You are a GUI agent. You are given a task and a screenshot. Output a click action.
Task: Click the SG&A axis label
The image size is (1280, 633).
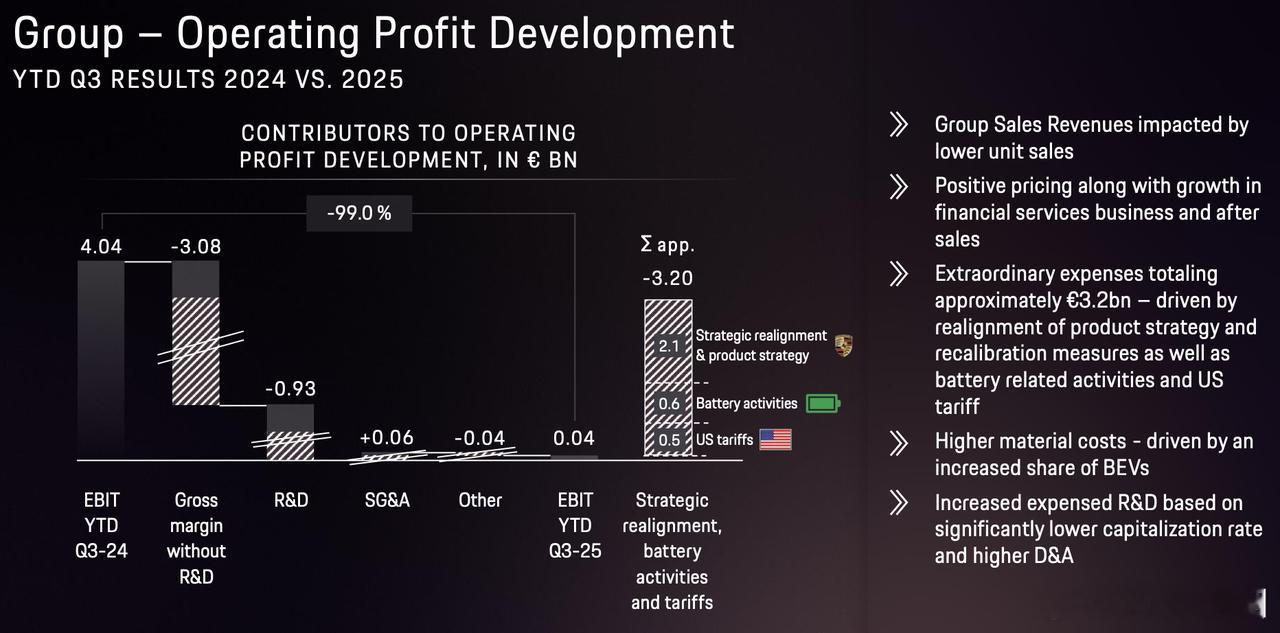[385, 500]
